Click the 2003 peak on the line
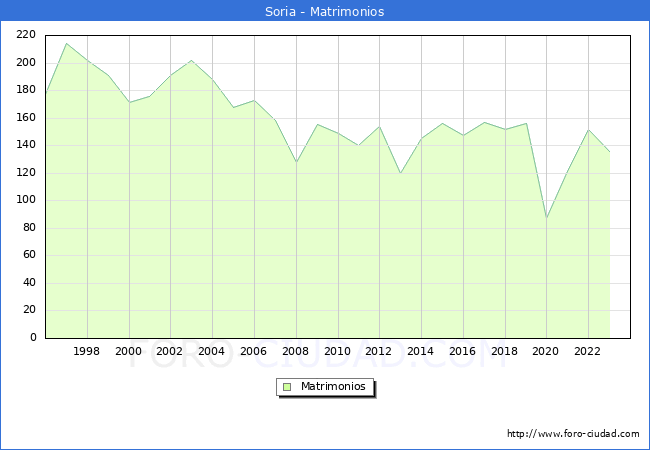 192,60
